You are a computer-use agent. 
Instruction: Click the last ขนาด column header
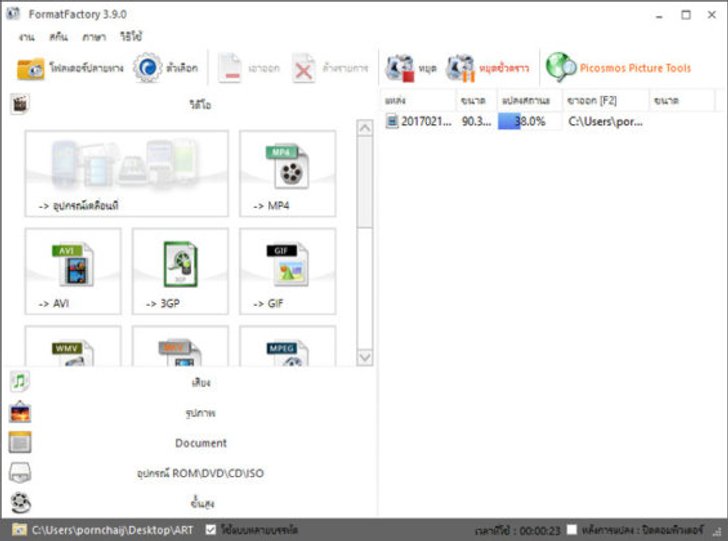coord(682,100)
